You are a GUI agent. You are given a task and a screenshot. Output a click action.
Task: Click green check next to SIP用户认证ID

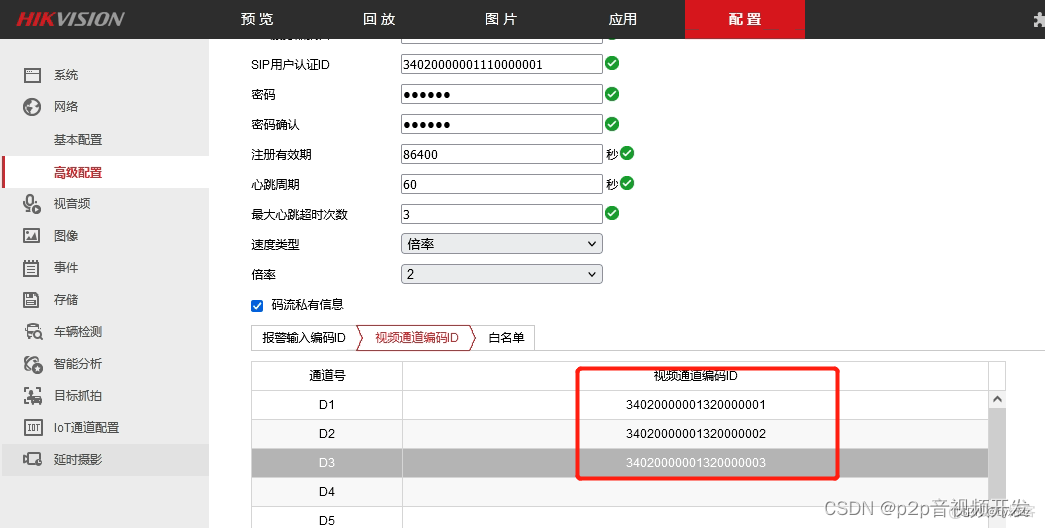click(612, 63)
